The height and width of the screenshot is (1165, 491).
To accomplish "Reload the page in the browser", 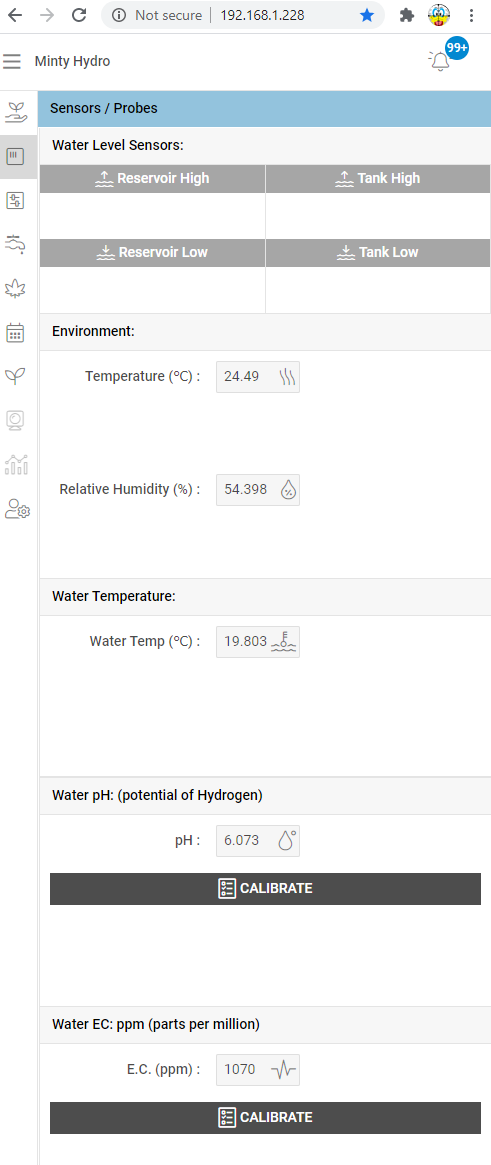I will coord(79,16).
